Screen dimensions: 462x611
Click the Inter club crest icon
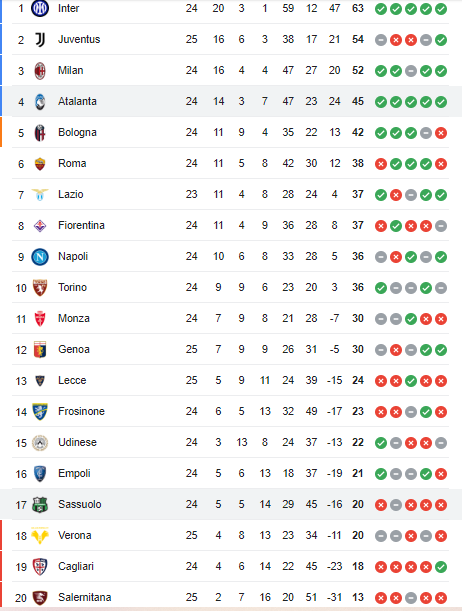pyautogui.click(x=40, y=8)
